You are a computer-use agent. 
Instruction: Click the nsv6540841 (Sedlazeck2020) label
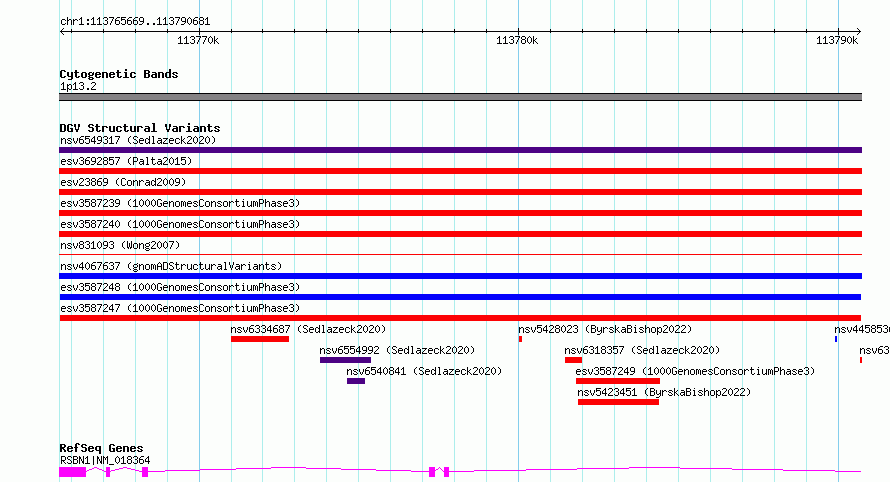tap(425, 371)
